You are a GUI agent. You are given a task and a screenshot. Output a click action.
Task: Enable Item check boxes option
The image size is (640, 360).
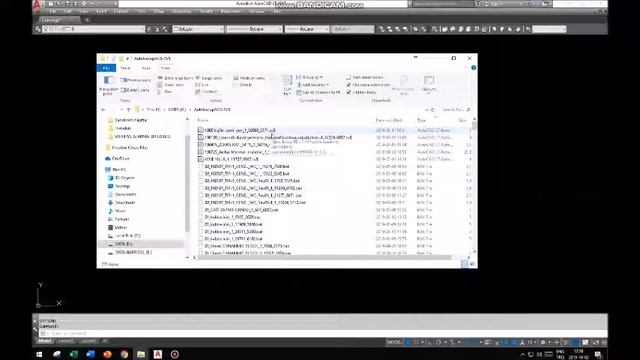(364, 77)
